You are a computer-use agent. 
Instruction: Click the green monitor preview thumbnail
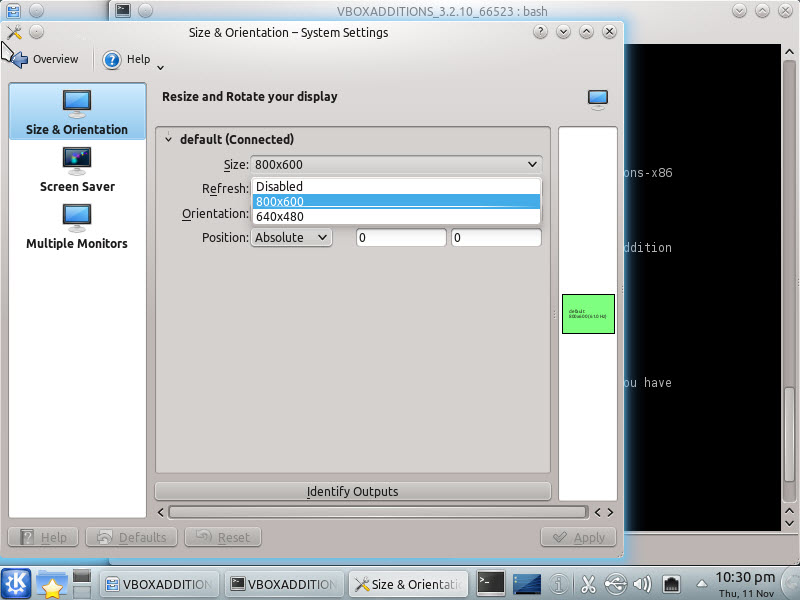click(588, 314)
